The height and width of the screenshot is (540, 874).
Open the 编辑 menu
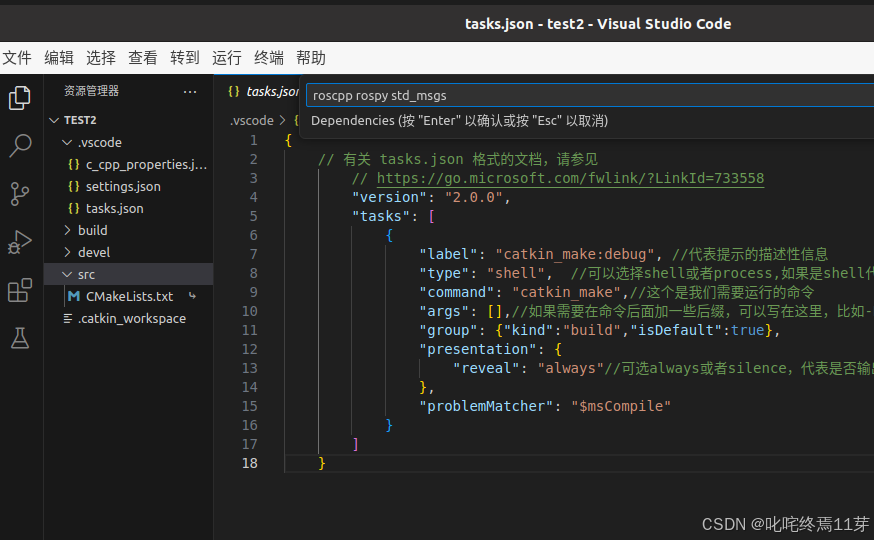(59, 57)
